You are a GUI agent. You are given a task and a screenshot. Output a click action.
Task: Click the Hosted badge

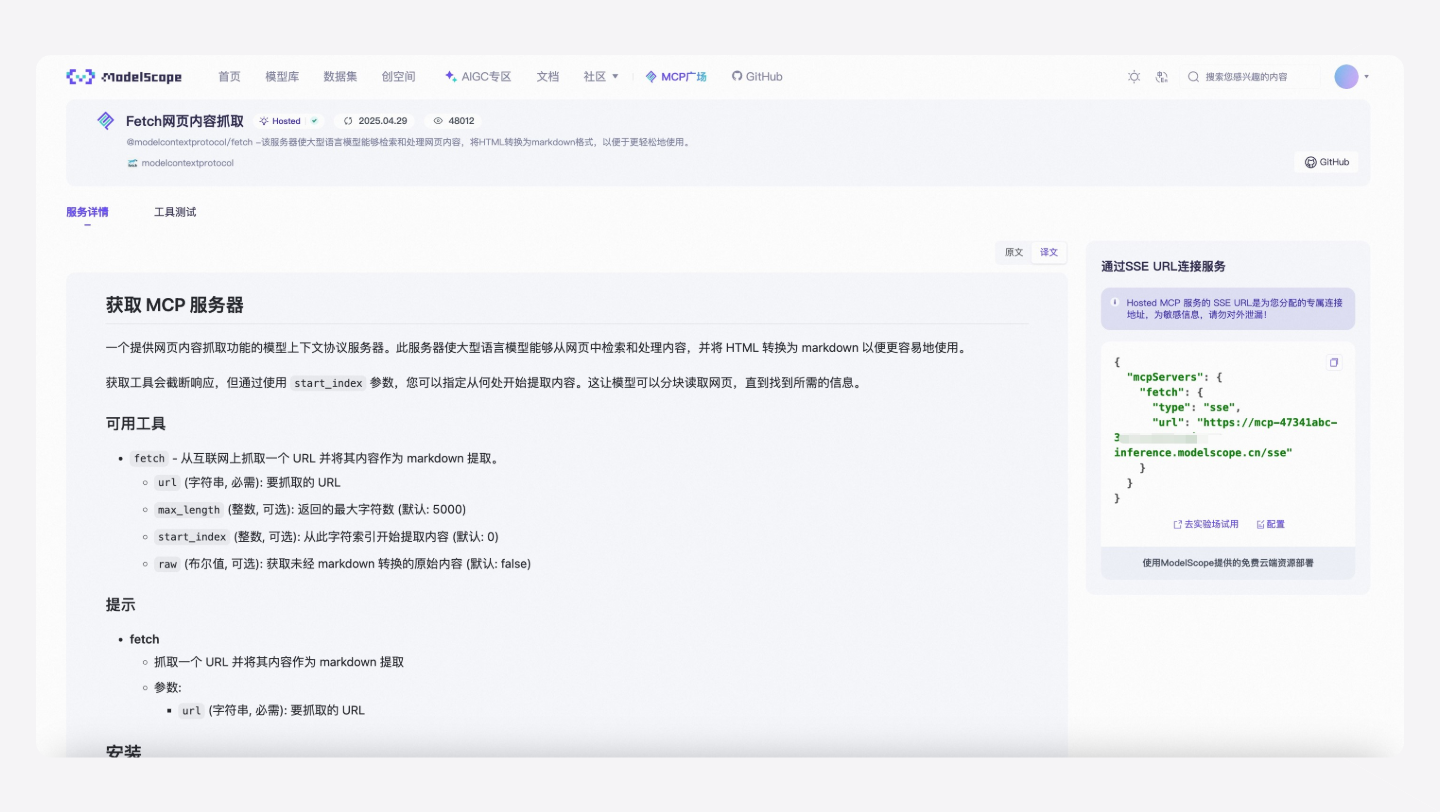[289, 121]
